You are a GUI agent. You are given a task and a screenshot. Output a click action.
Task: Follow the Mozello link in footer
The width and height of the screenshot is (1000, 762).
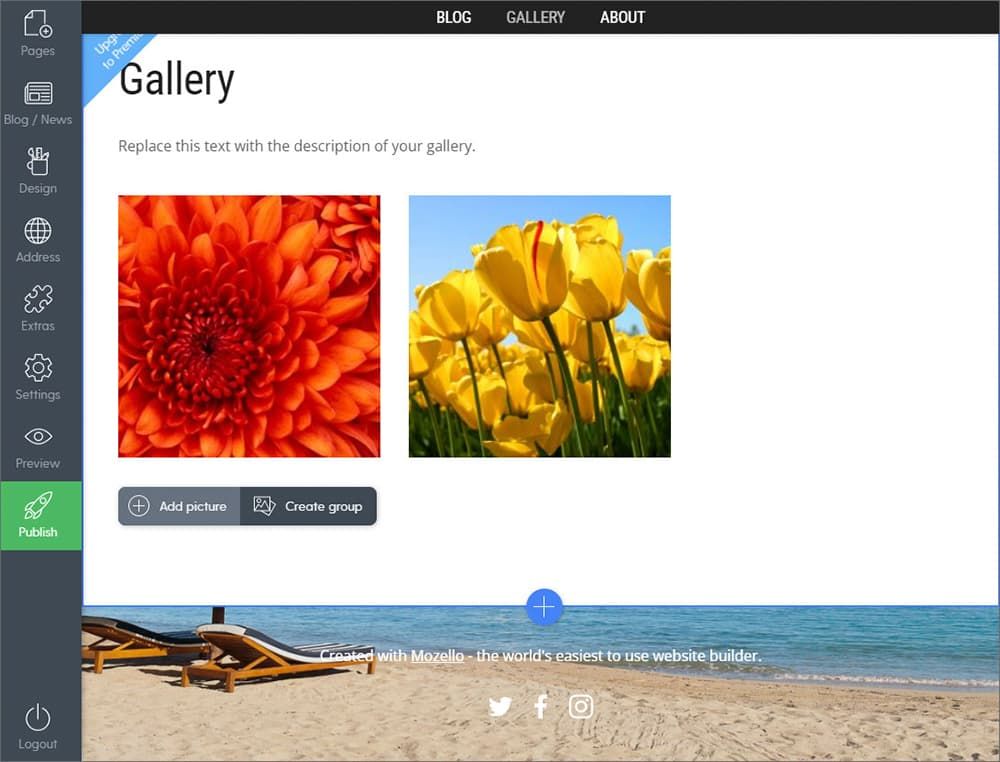pos(438,656)
